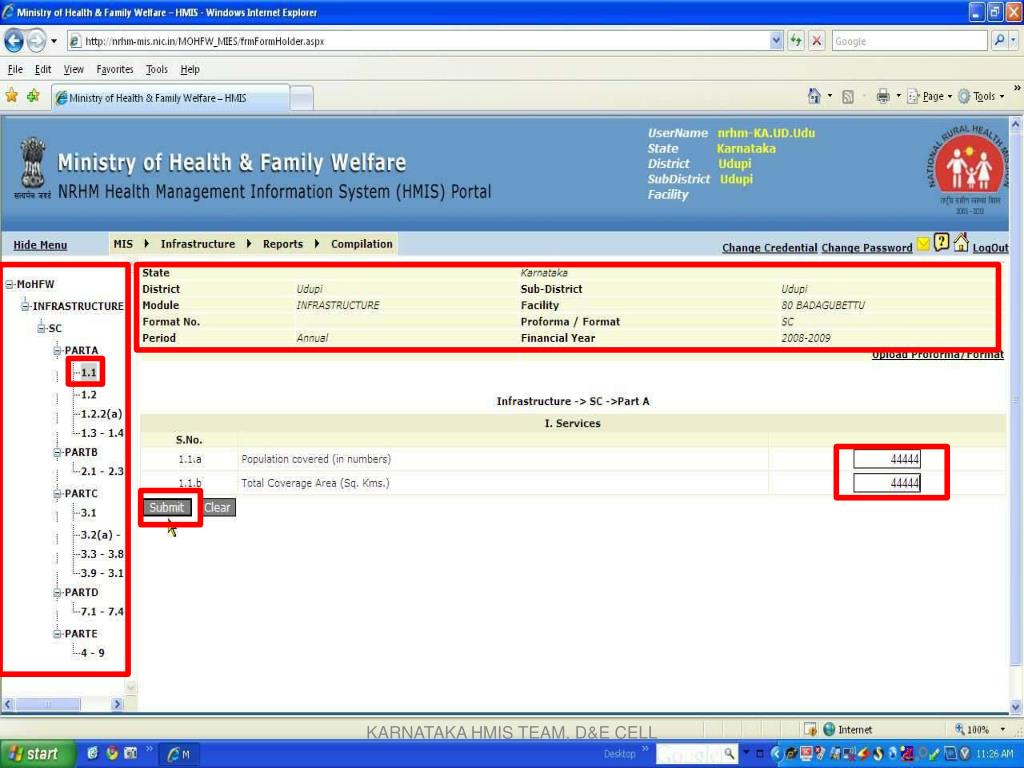The width and height of the screenshot is (1024, 768).
Task: Click the National Rural Health Mission logo
Action: [969, 168]
